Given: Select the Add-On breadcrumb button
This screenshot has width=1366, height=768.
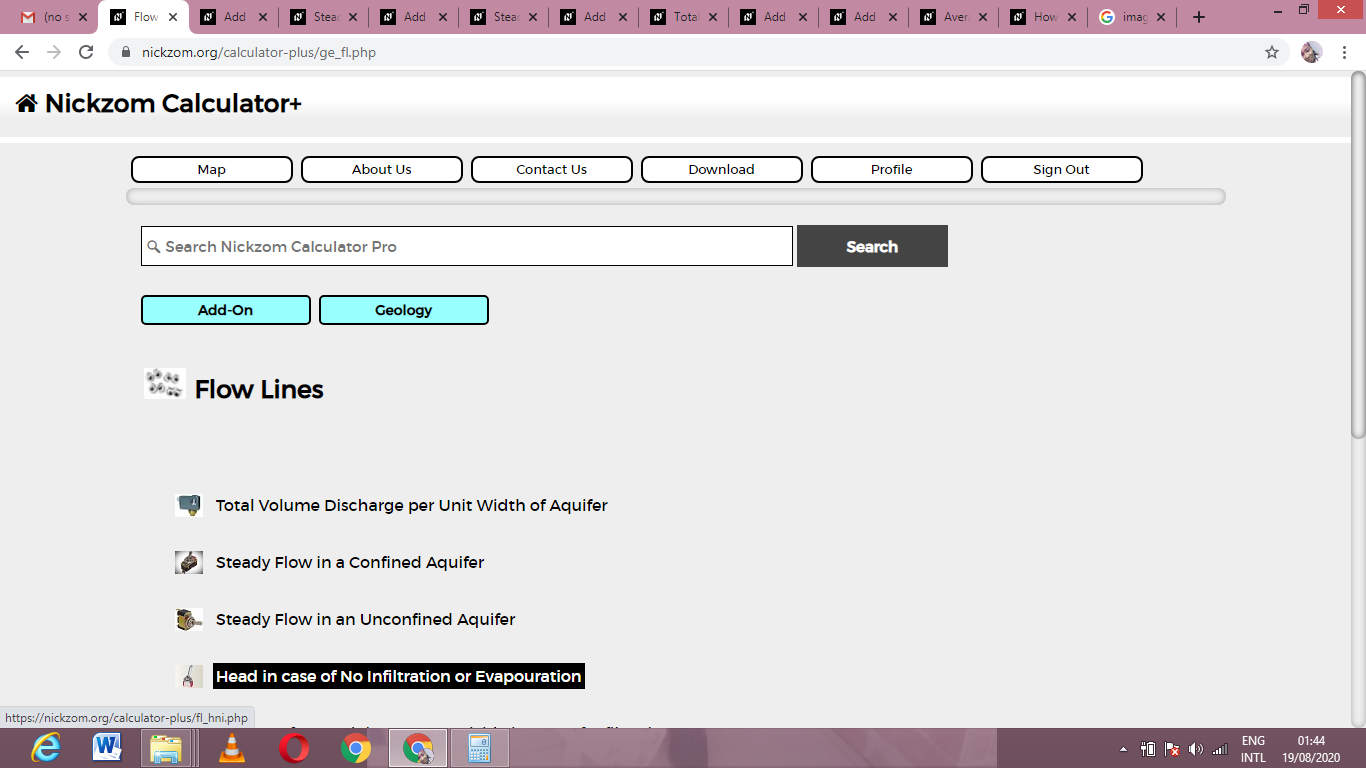Looking at the screenshot, I should tap(226, 310).
